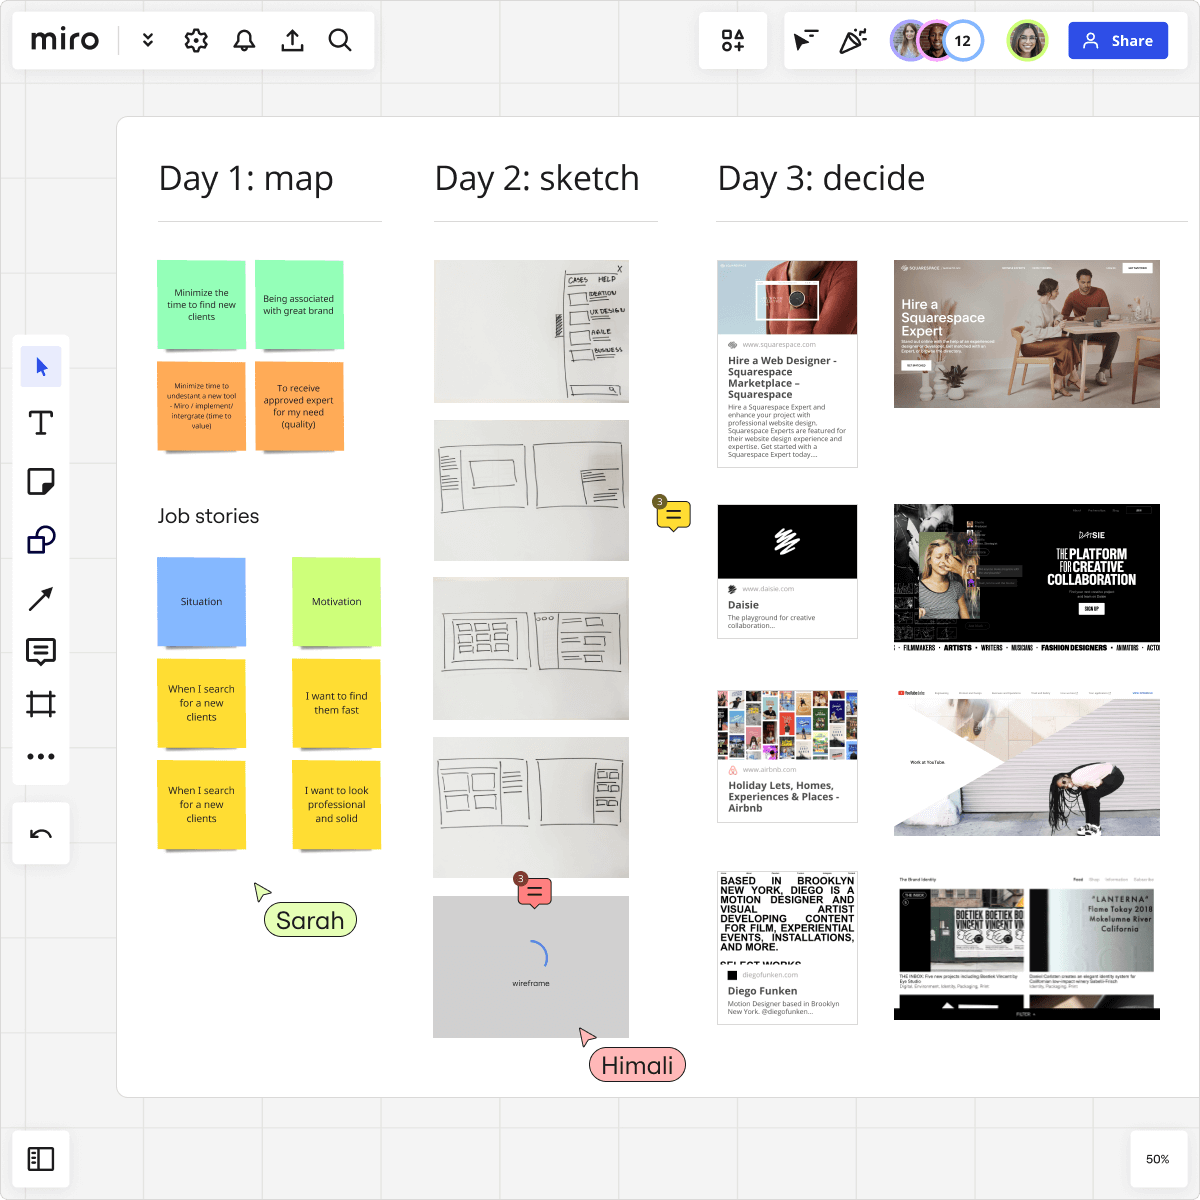The height and width of the screenshot is (1200, 1200).
Task: Select Hire a Squarespace Expert screenshot
Action: pyautogui.click(x=1027, y=334)
